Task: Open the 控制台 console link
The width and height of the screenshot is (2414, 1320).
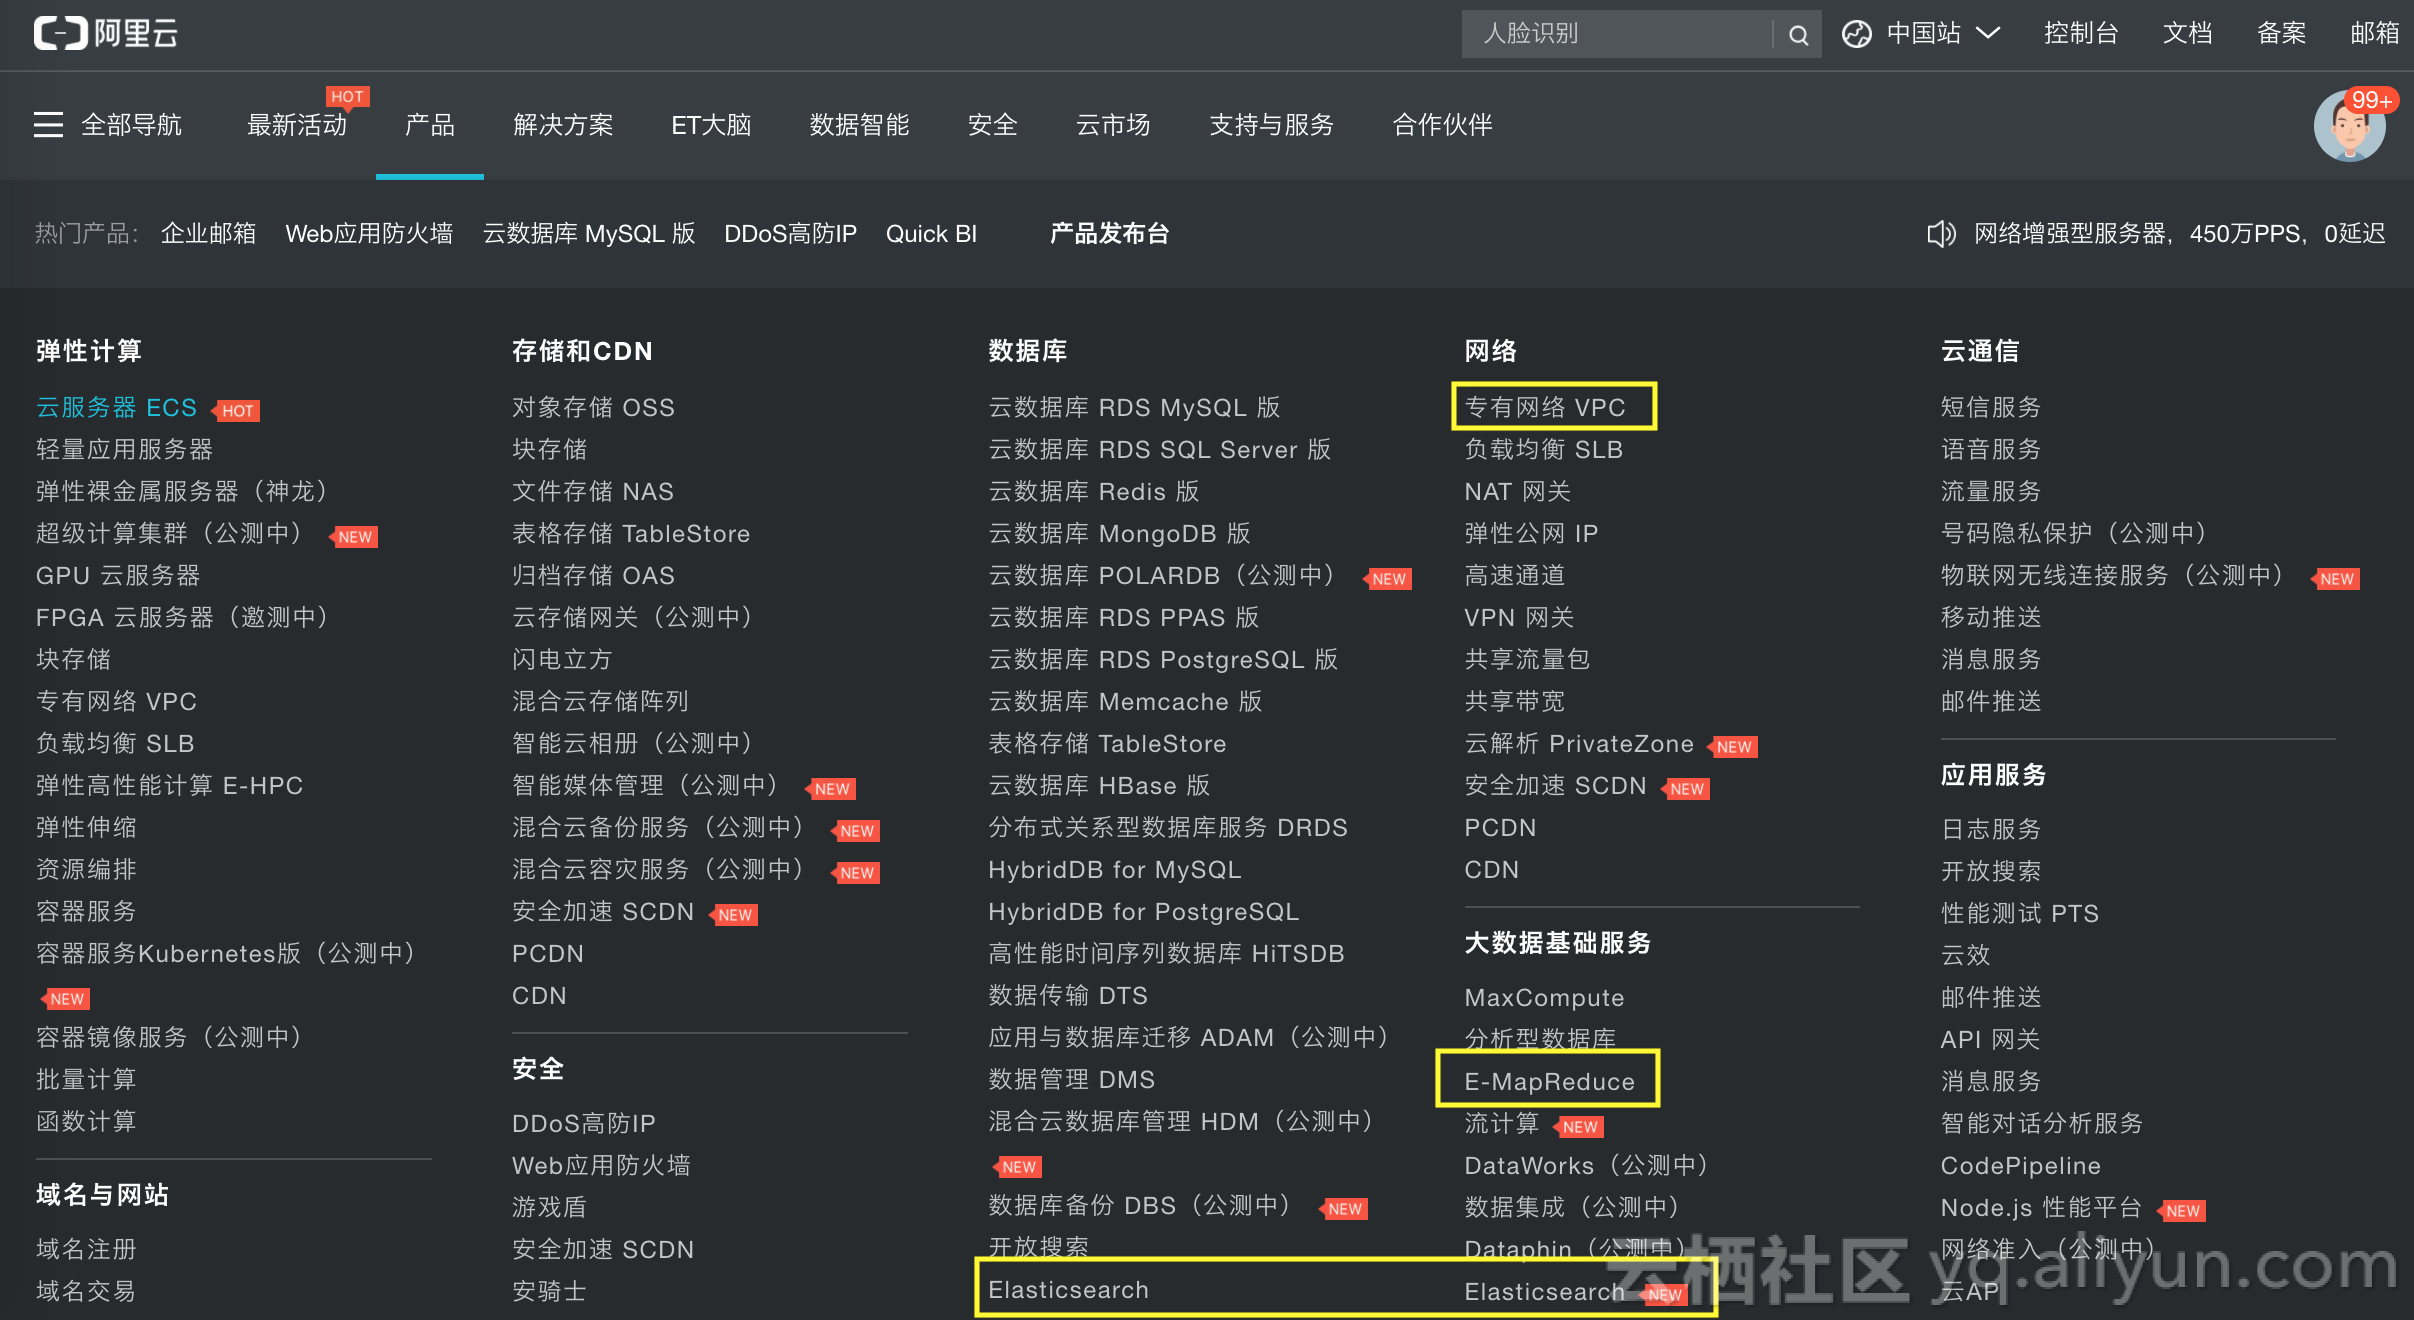Action: click(x=2081, y=34)
